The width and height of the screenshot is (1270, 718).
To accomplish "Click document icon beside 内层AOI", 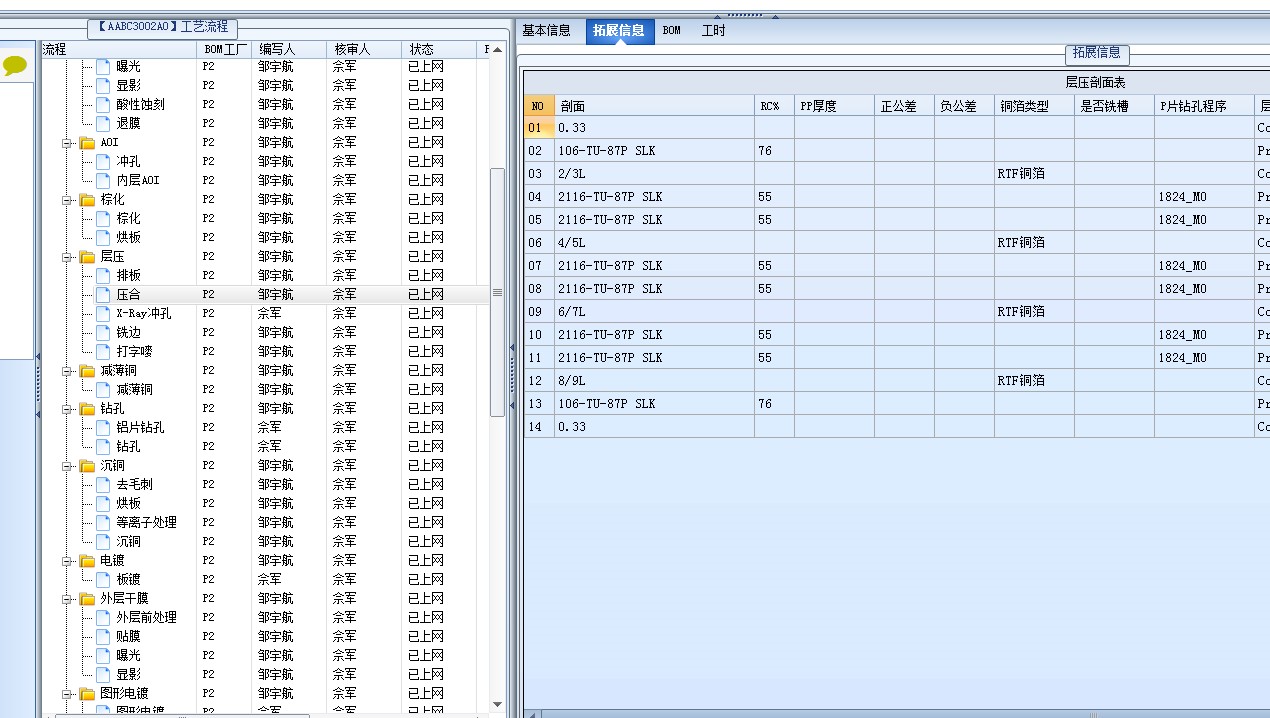I will (x=103, y=181).
